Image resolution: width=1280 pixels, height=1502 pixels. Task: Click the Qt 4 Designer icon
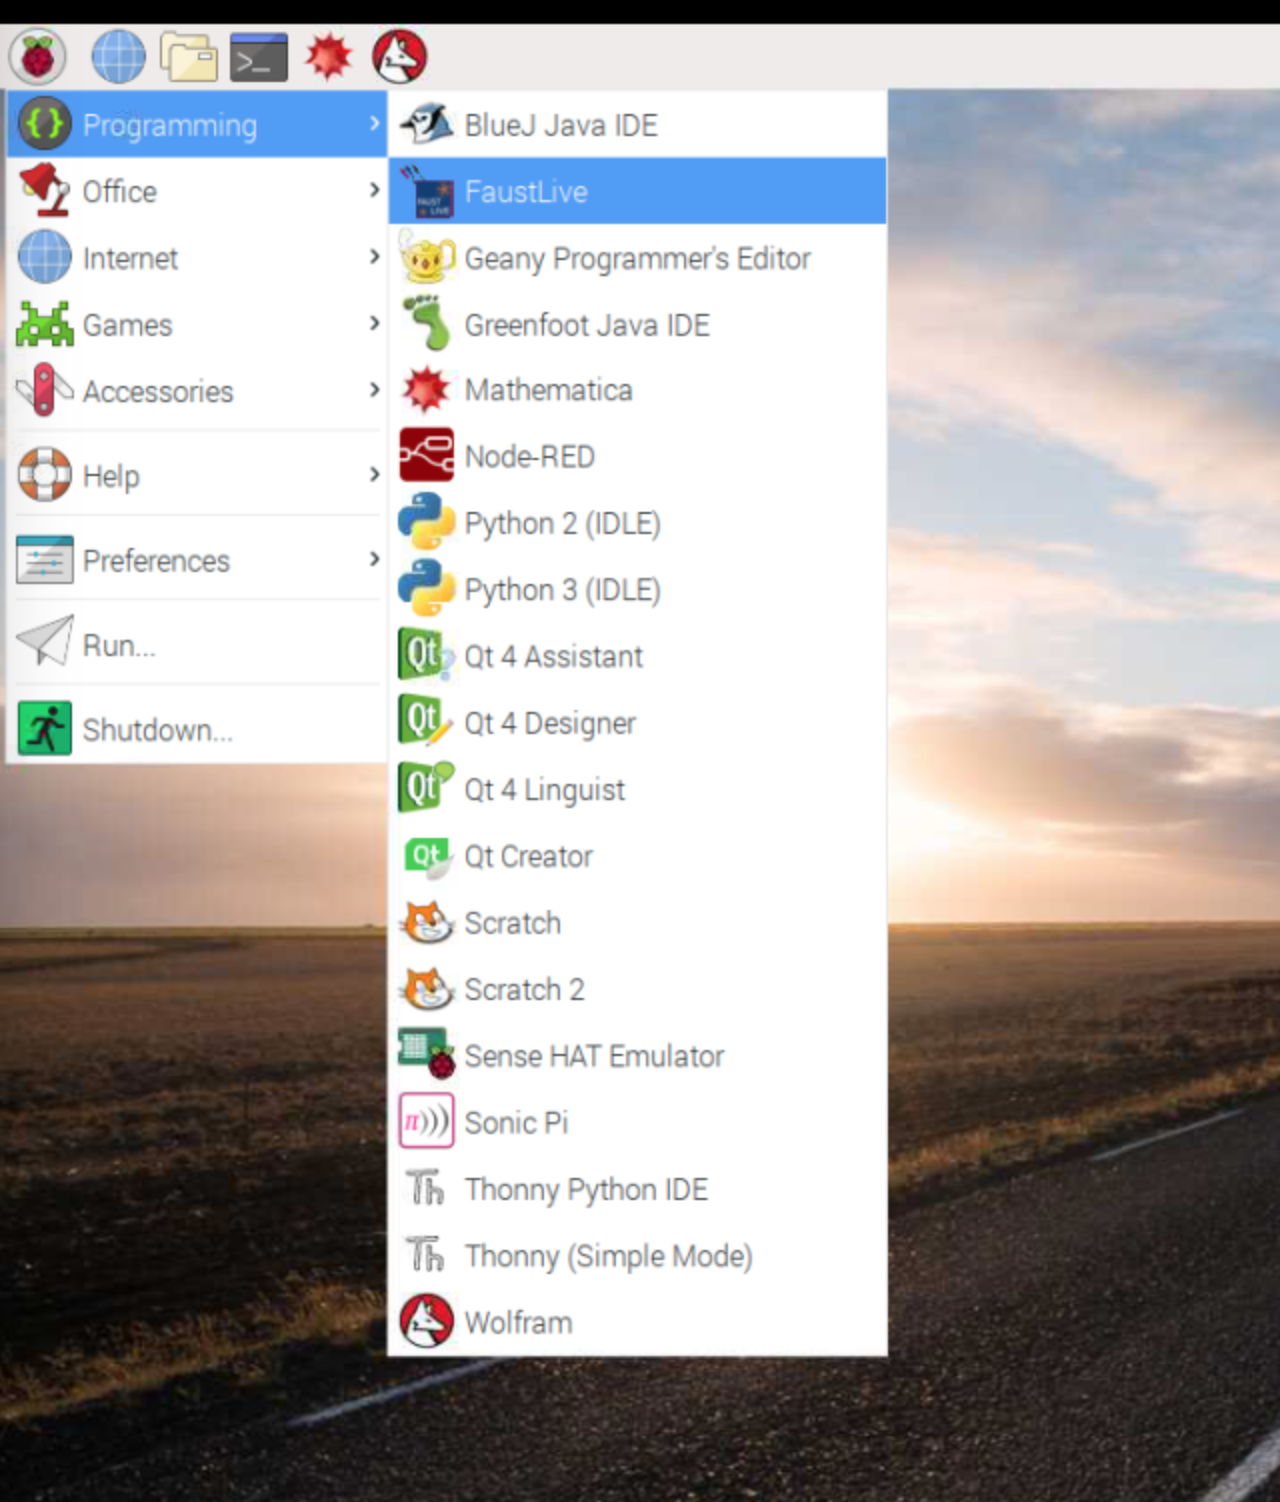click(427, 722)
